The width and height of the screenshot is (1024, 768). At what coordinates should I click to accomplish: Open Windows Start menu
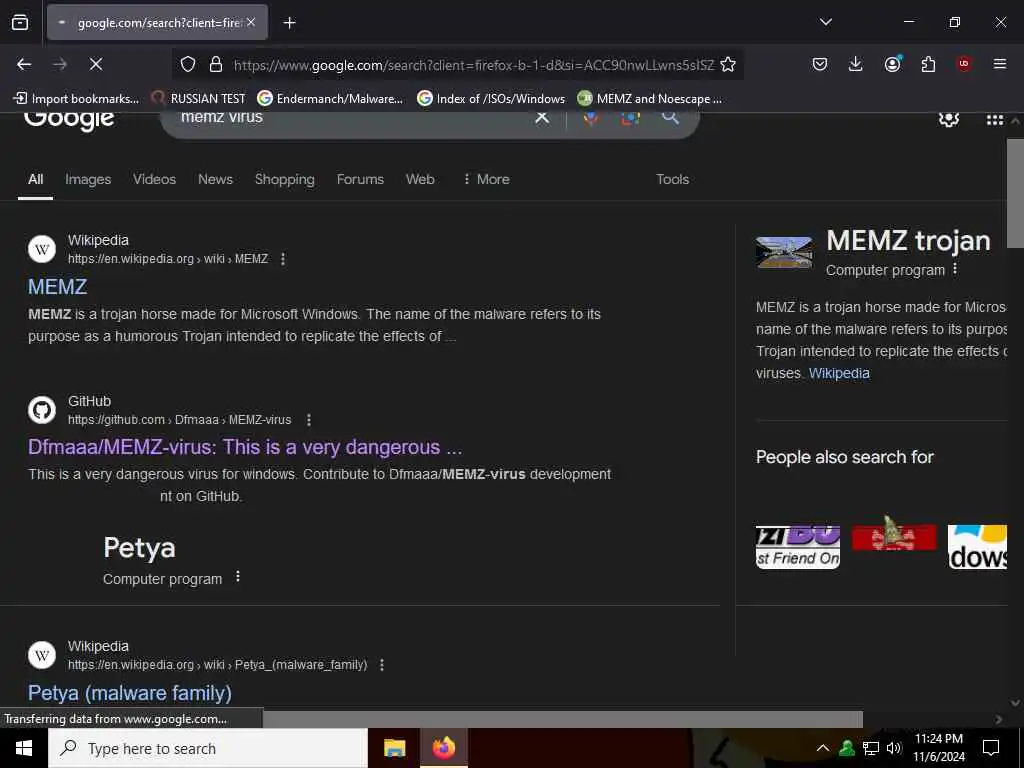pyautogui.click(x=24, y=748)
